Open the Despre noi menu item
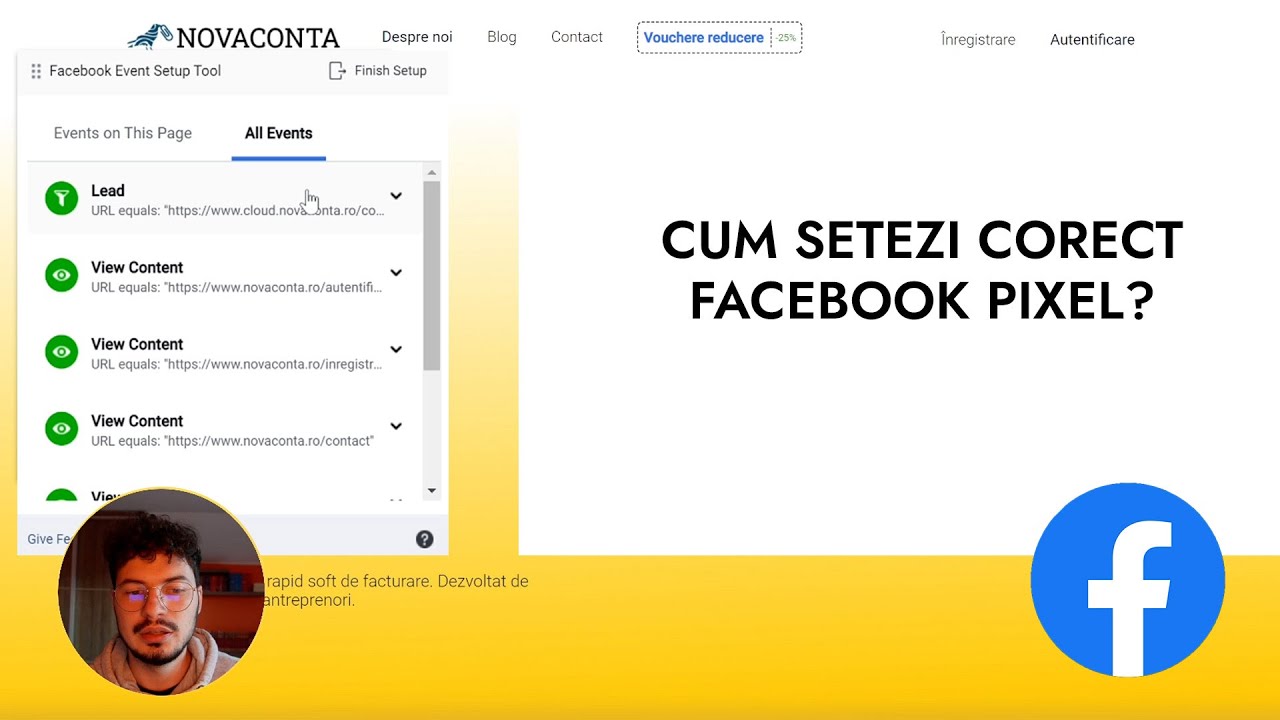Image resolution: width=1280 pixels, height=720 pixels. 417,37
